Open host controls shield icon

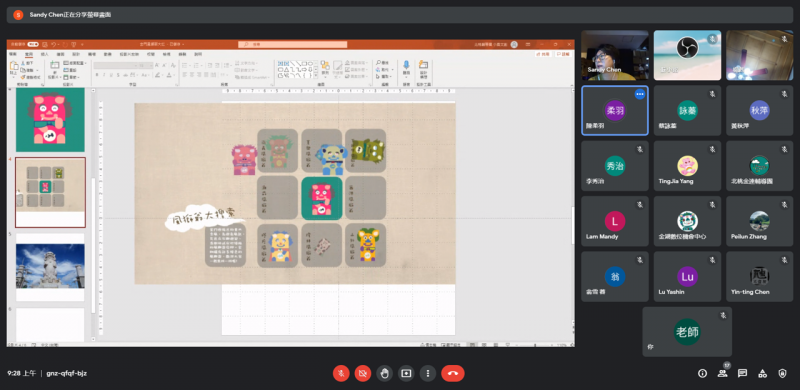point(782,374)
